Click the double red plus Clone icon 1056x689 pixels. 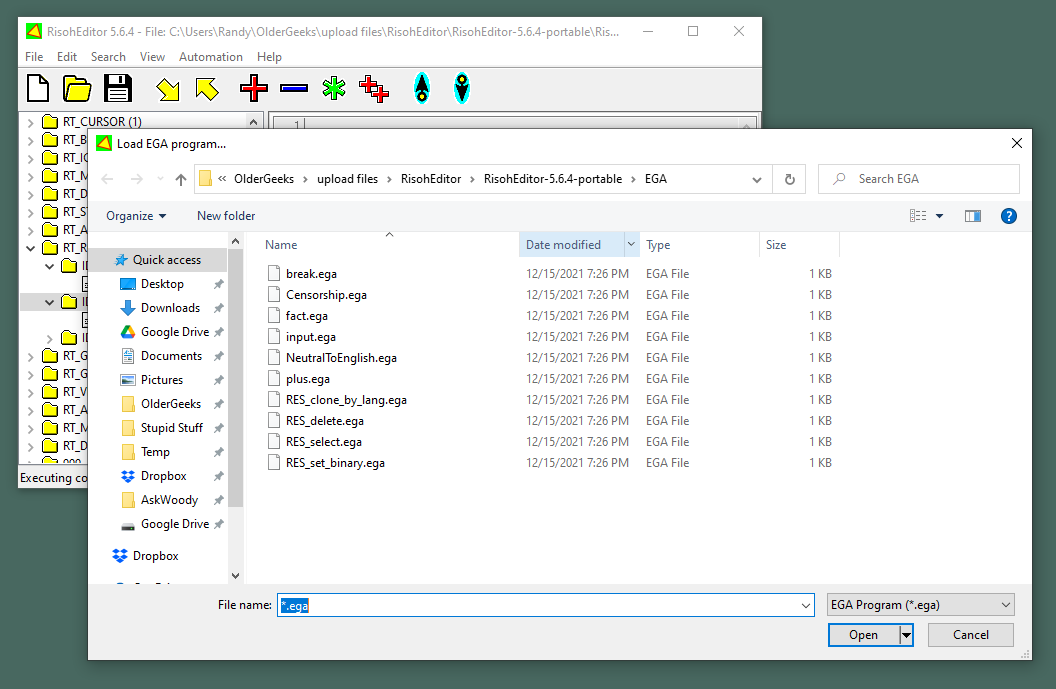click(374, 88)
